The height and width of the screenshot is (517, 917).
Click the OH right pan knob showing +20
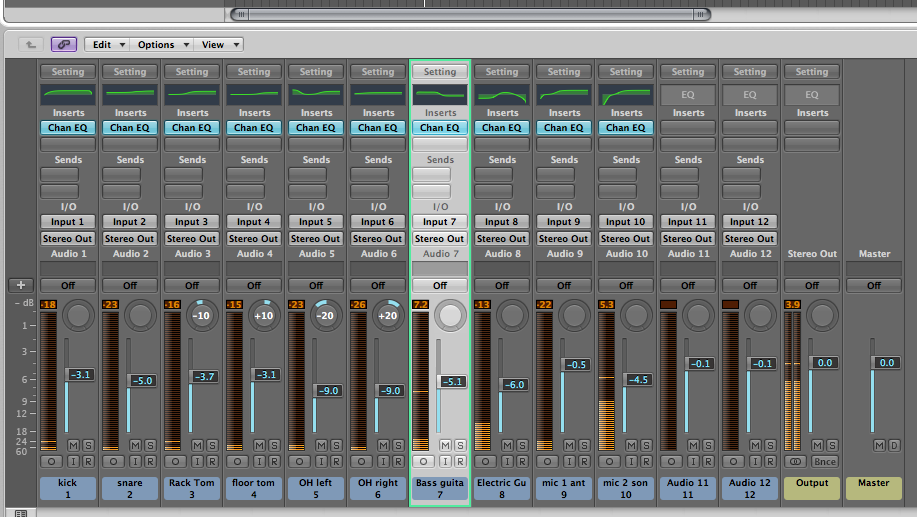388,315
